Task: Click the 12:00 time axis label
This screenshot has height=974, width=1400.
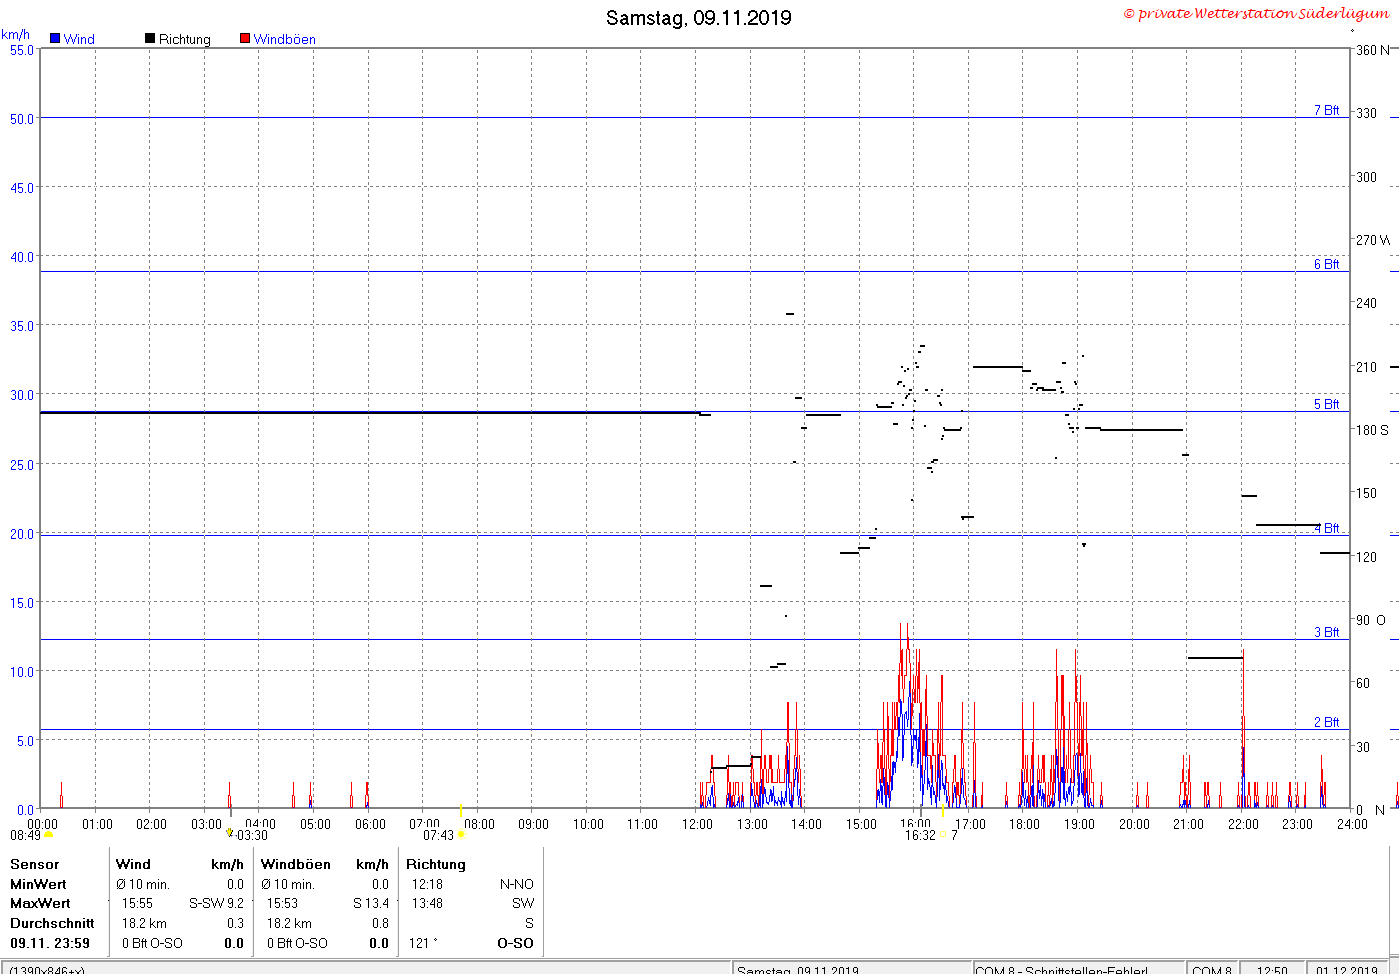Action: point(697,824)
